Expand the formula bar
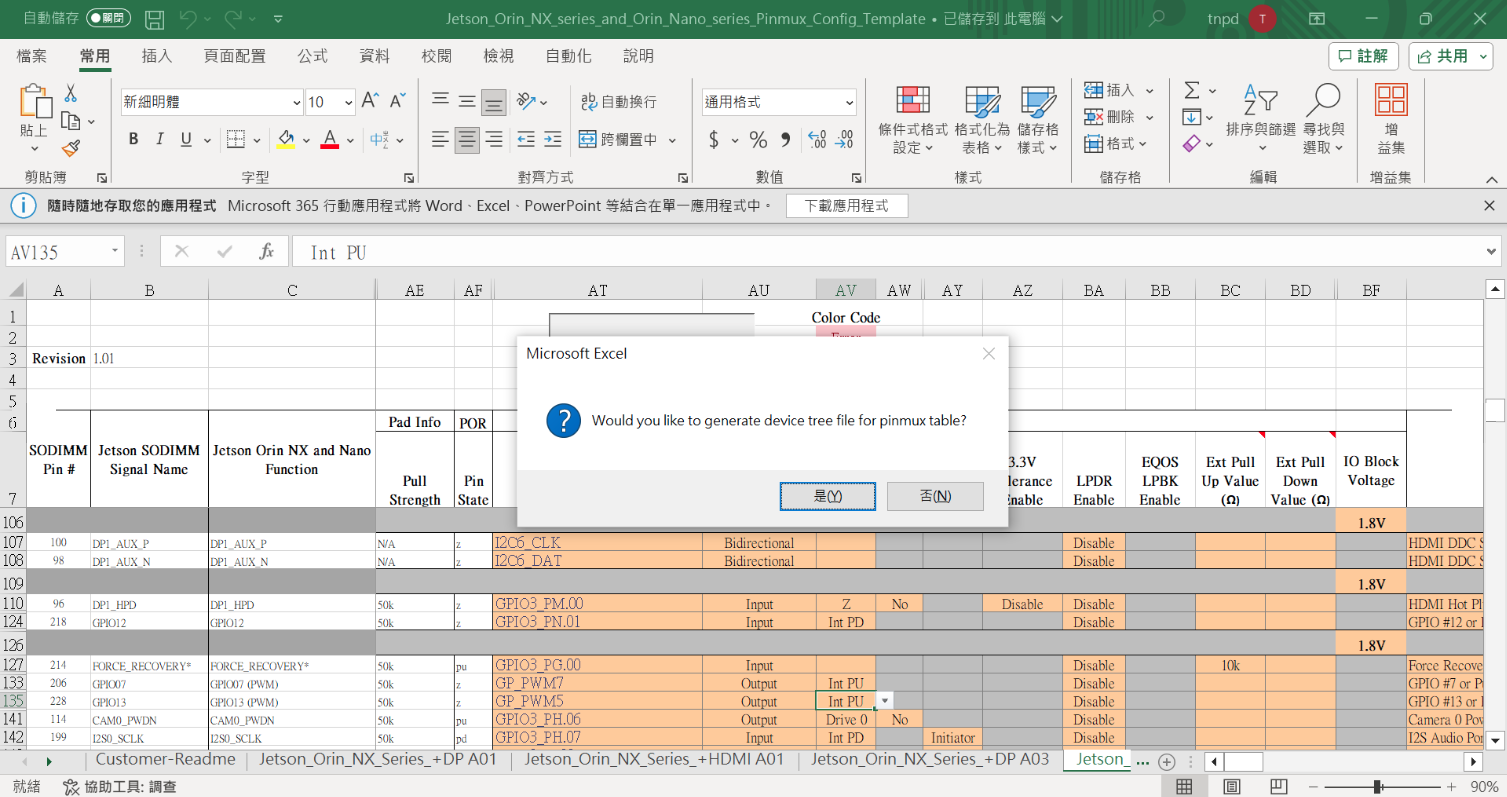This screenshot has height=797, width=1507. pyautogui.click(x=1493, y=252)
